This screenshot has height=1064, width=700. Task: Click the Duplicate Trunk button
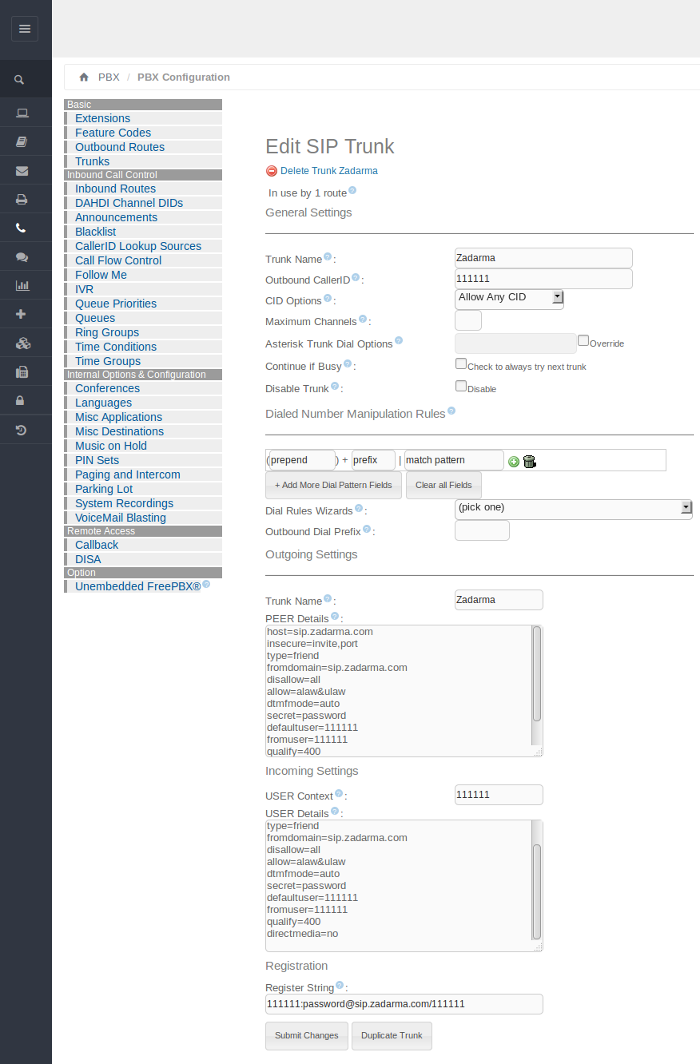pyautogui.click(x=391, y=1036)
